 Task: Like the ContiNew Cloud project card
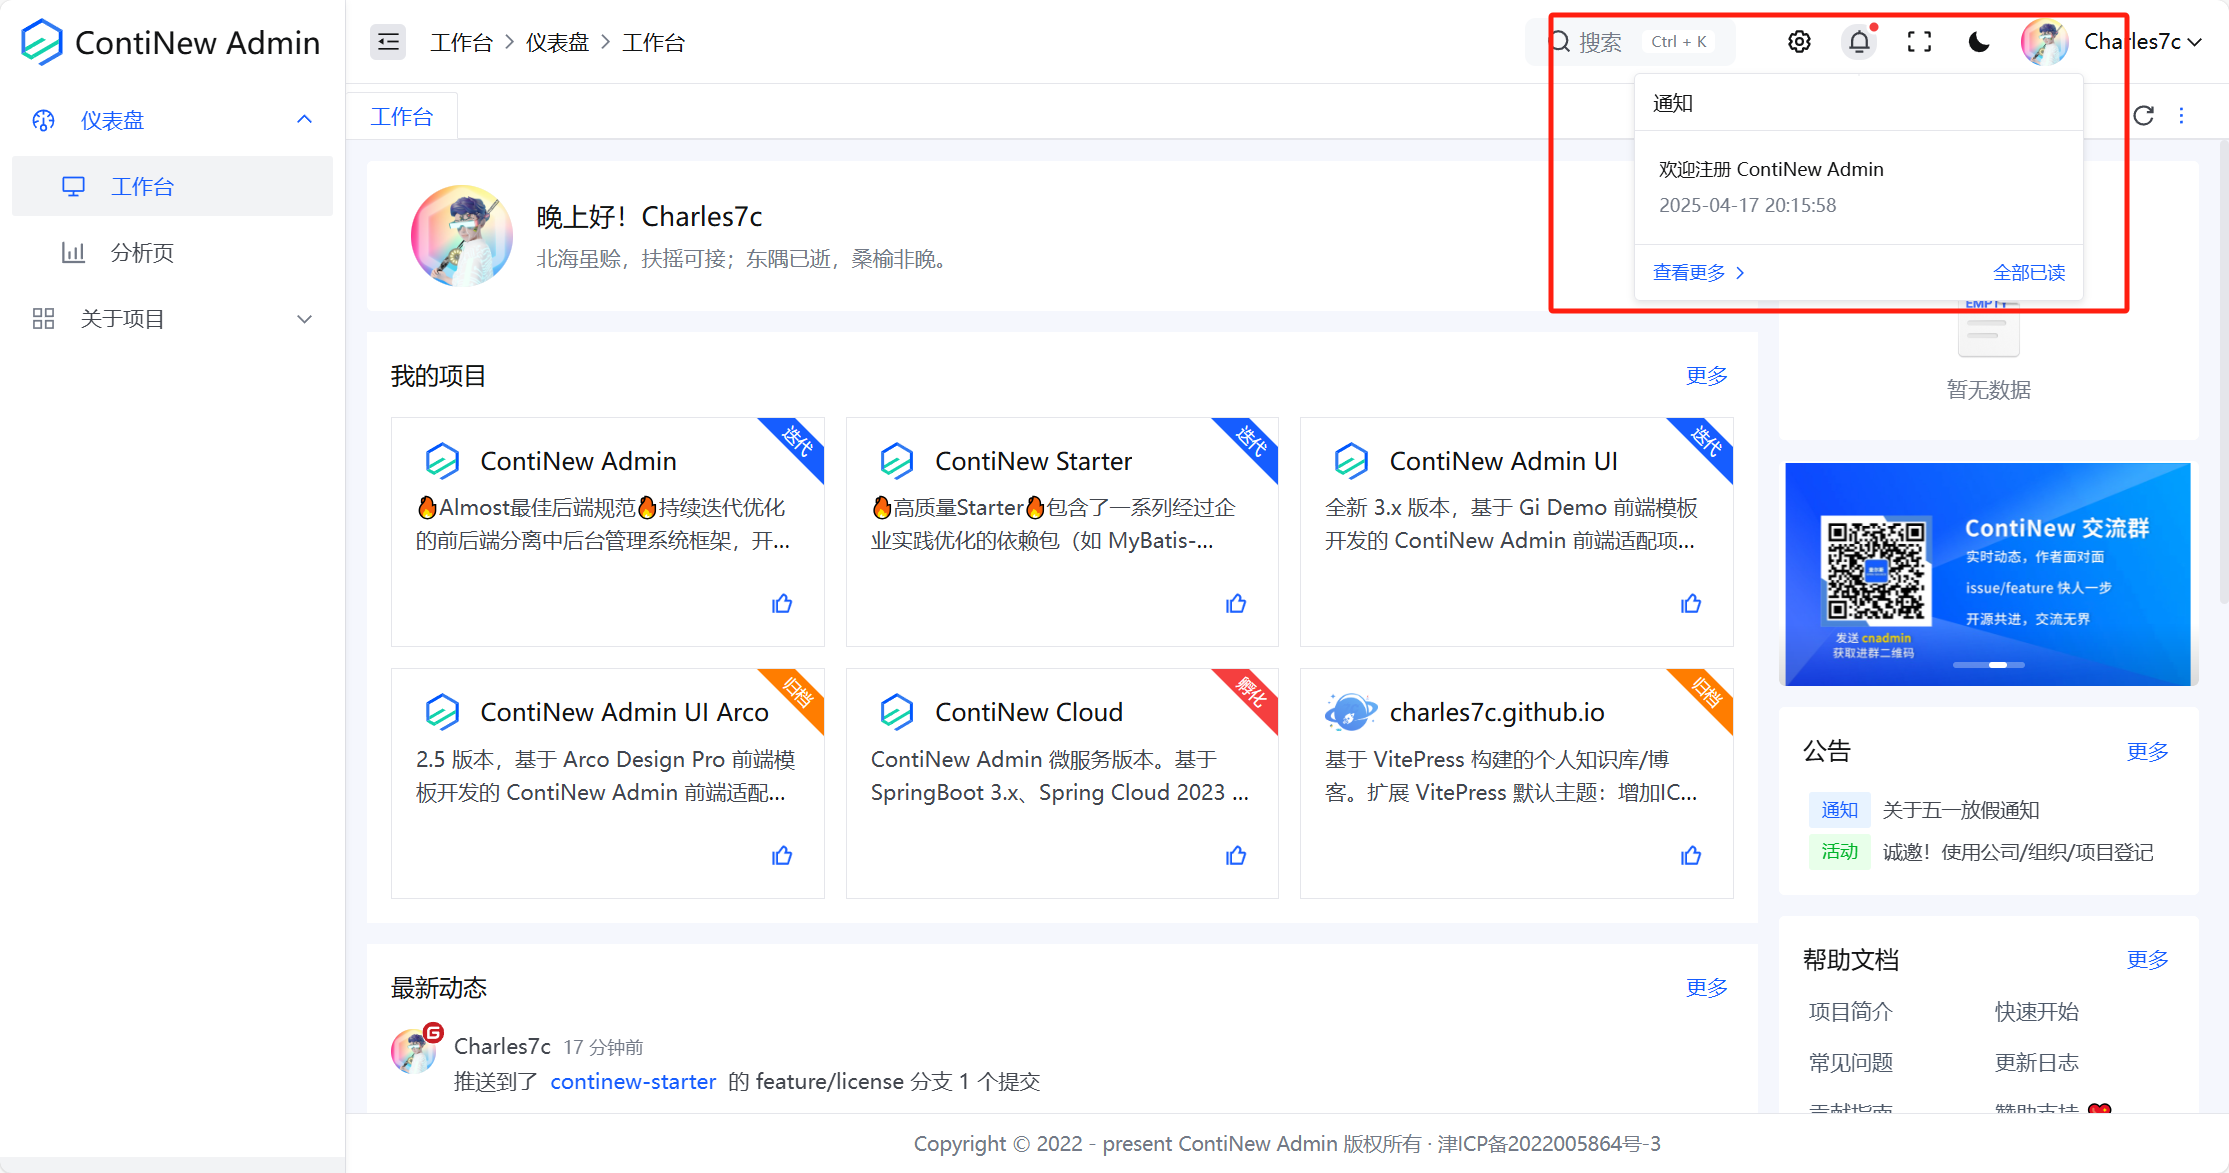(x=1236, y=855)
